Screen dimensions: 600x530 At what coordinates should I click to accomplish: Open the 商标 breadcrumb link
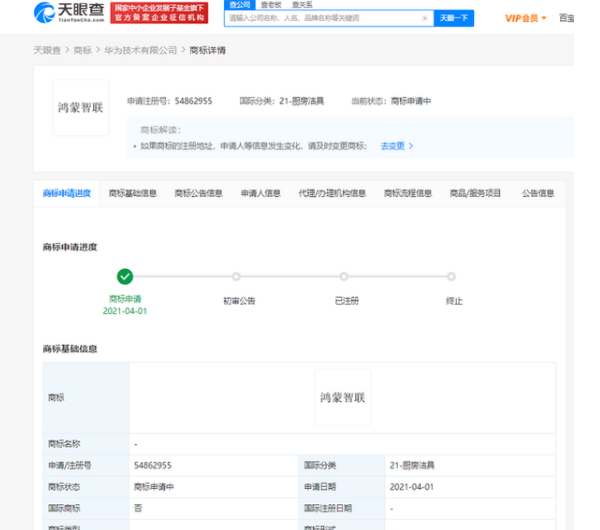coord(82,50)
